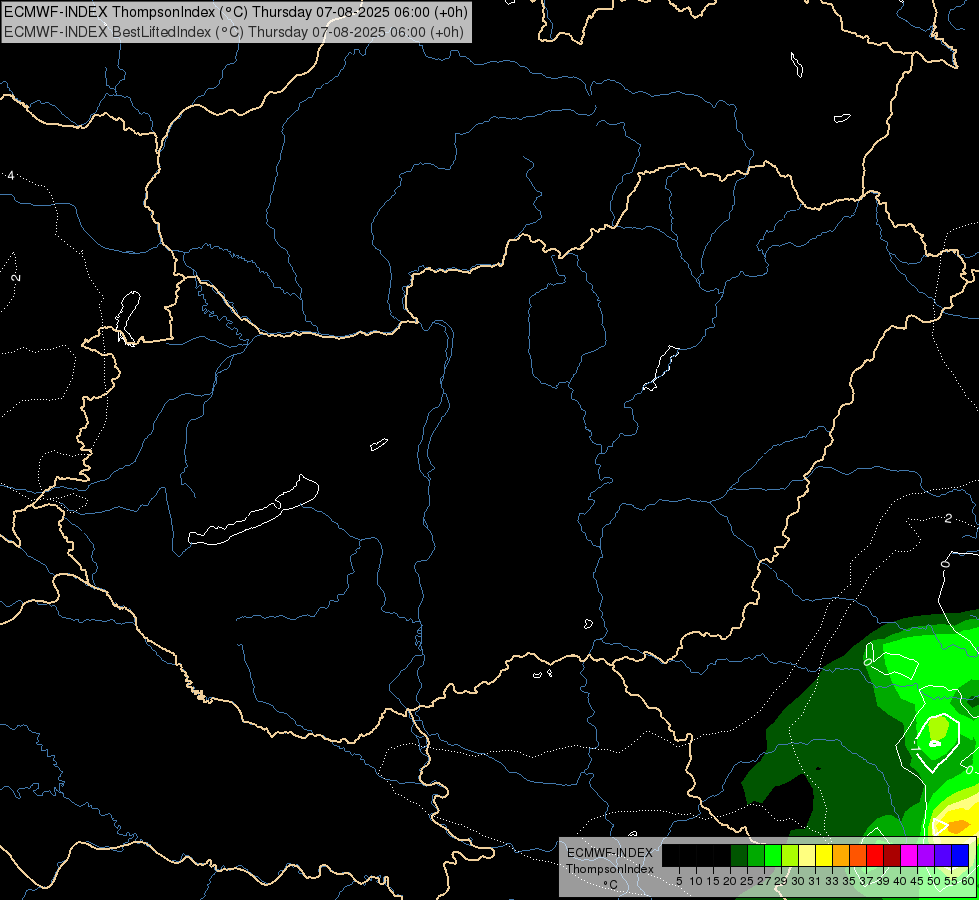Pick the lime 29–30 legend swatch
Screen dimensions: 979x900
[790, 855]
